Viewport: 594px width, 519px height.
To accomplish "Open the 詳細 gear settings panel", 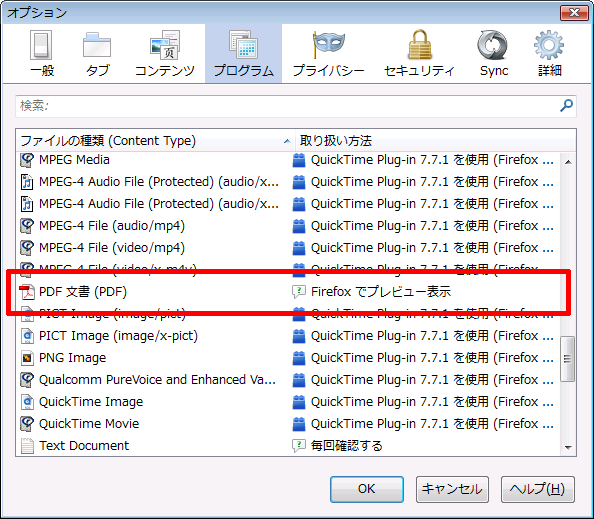I will point(549,54).
